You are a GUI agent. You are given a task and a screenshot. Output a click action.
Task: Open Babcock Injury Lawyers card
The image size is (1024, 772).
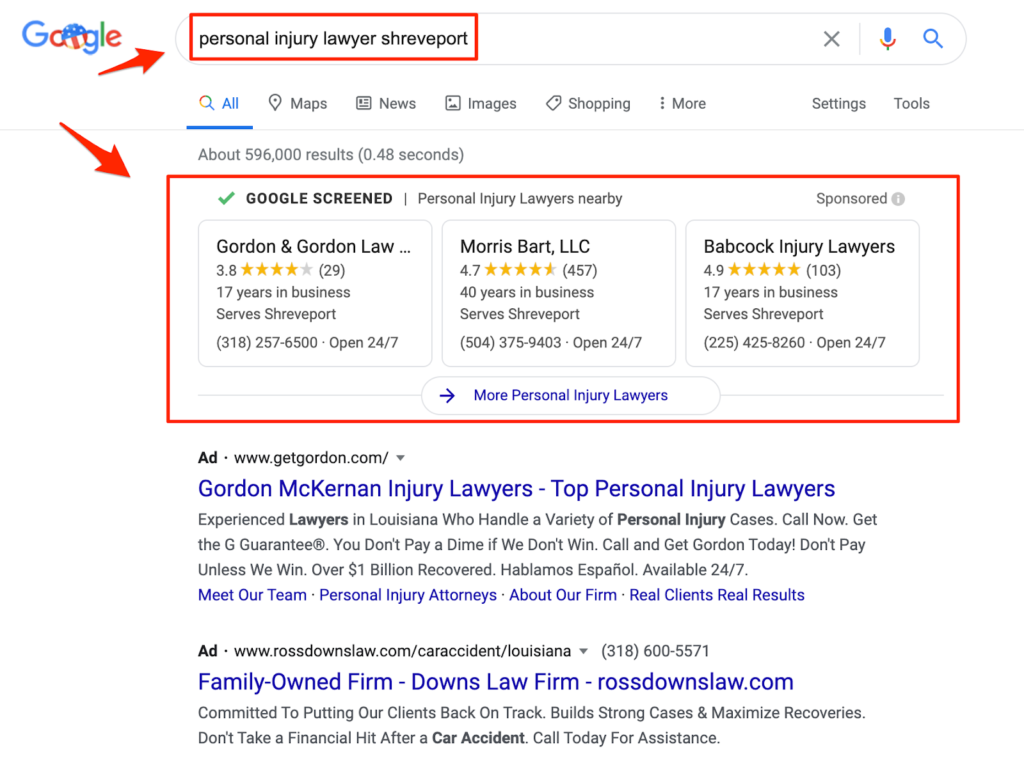click(x=802, y=293)
